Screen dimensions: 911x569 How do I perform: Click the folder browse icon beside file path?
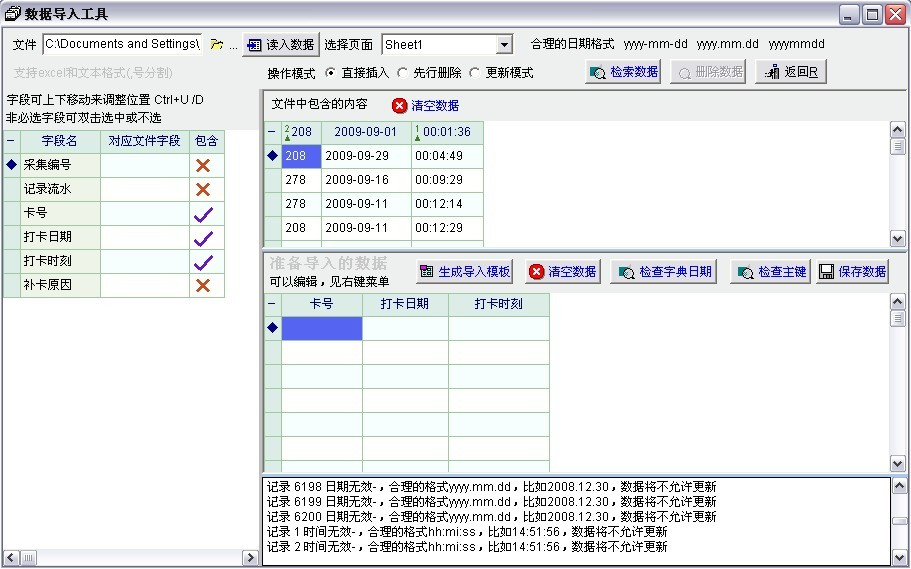[216, 45]
